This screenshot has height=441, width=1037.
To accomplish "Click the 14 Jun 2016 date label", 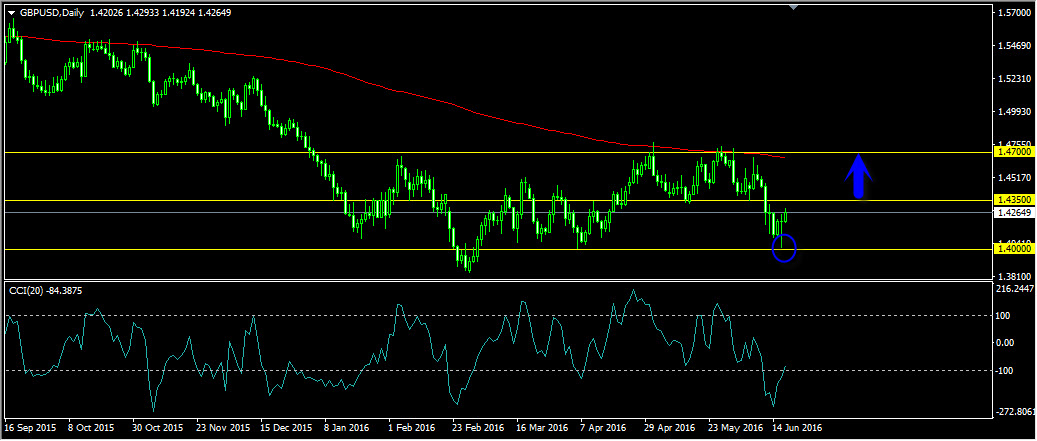I will (x=797, y=428).
